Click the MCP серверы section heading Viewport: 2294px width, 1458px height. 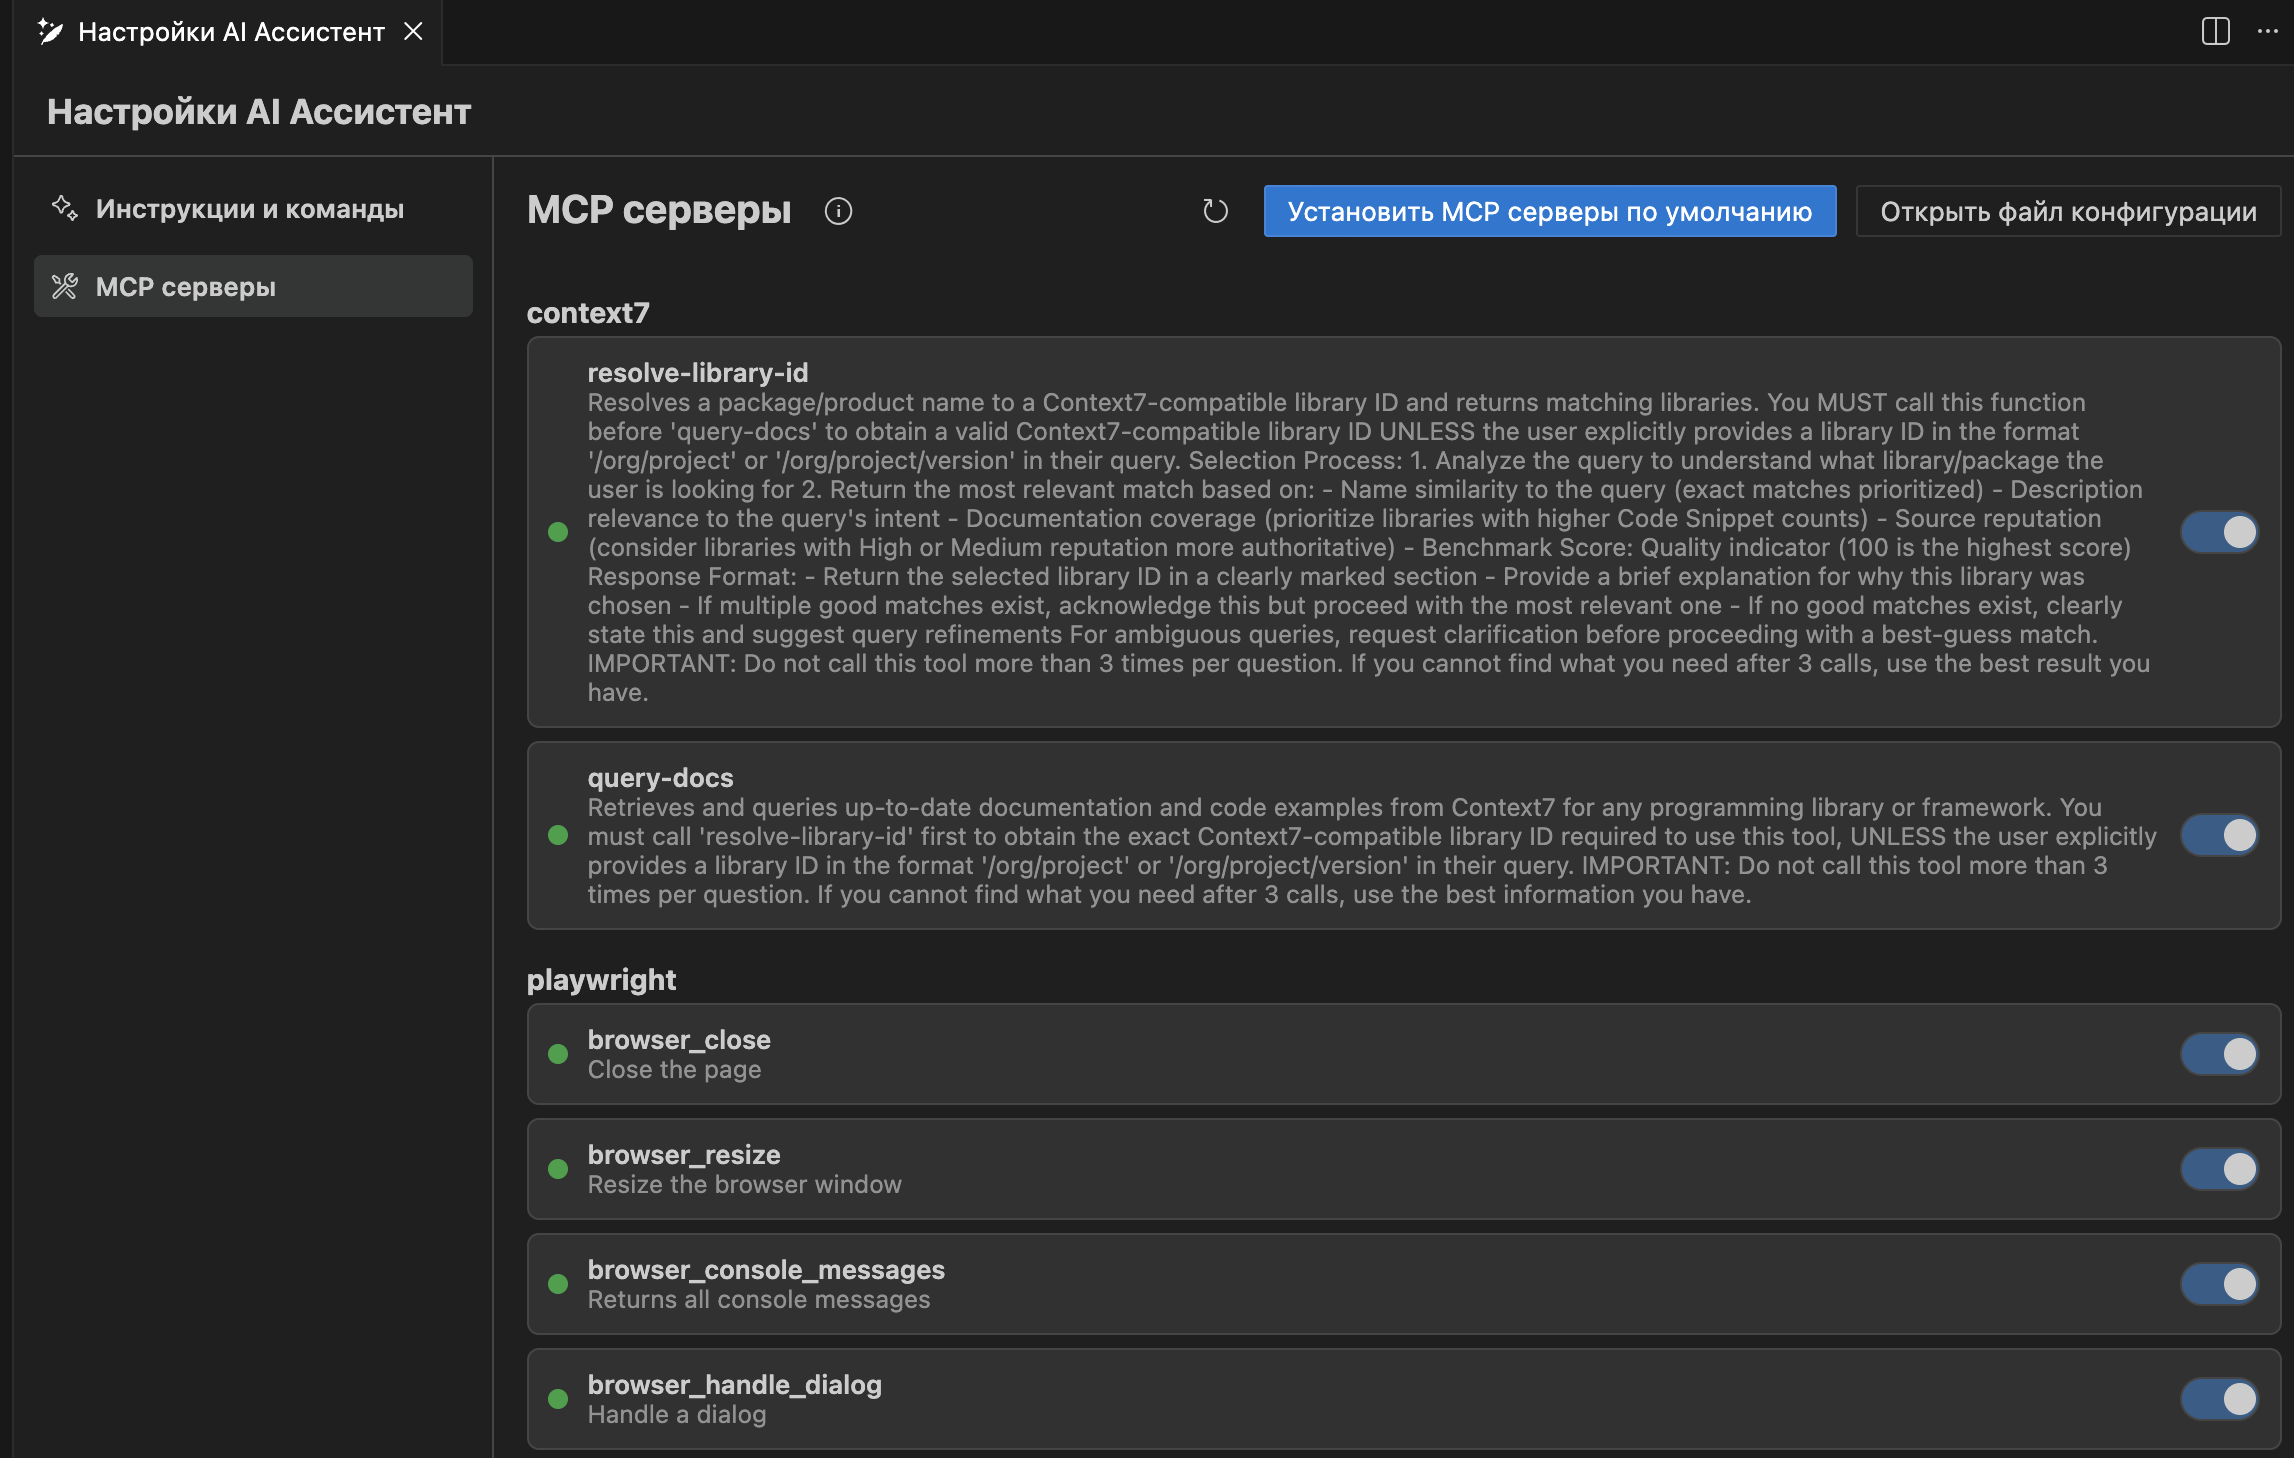pos(659,210)
